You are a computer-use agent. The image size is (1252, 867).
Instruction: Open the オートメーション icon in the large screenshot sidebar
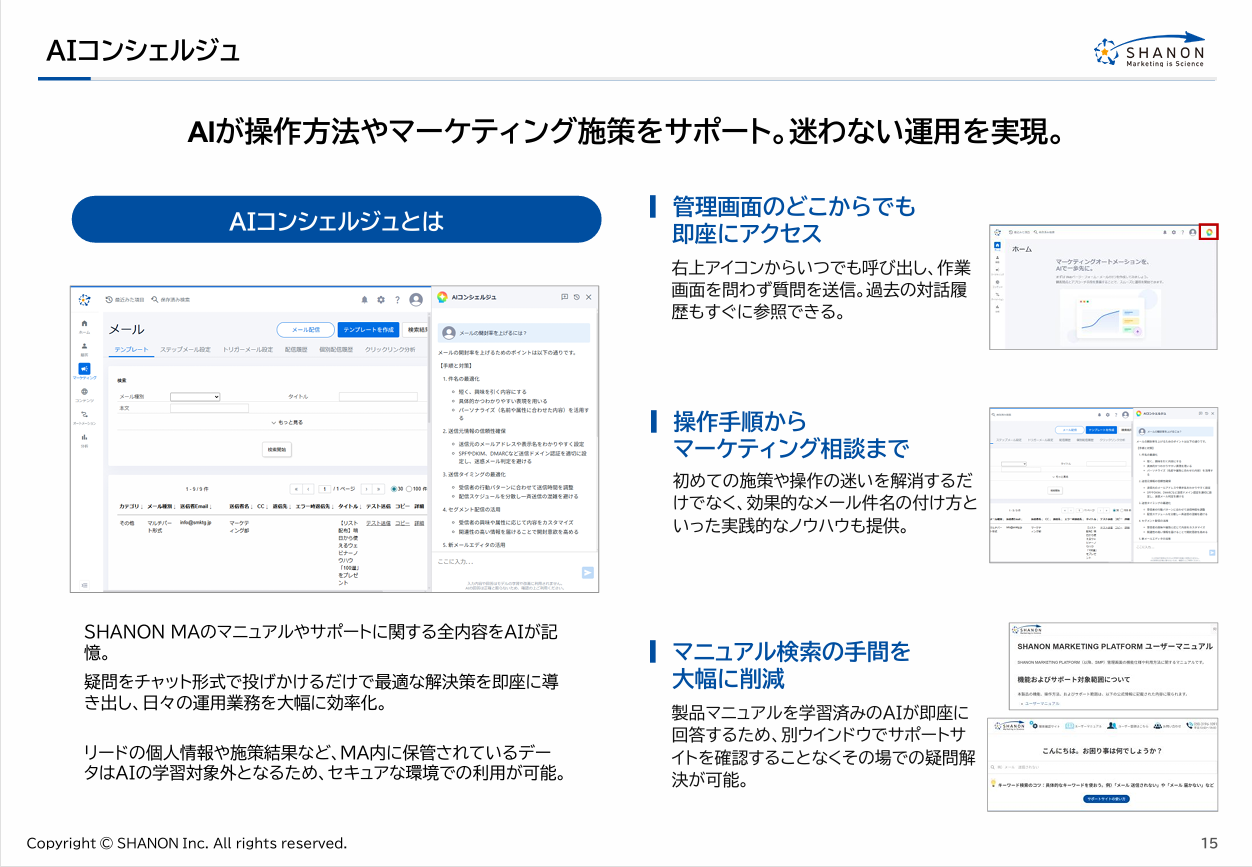pos(84,414)
